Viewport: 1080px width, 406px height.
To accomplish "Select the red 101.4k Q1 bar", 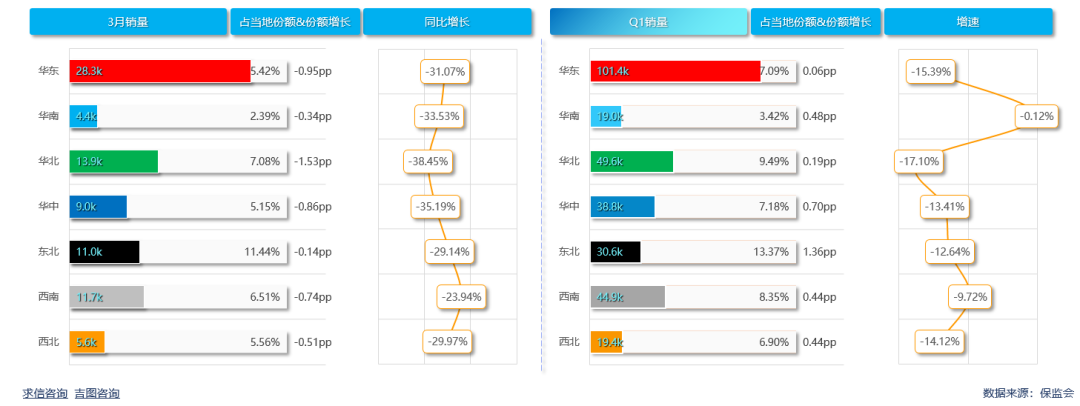I will [x=675, y=71].
